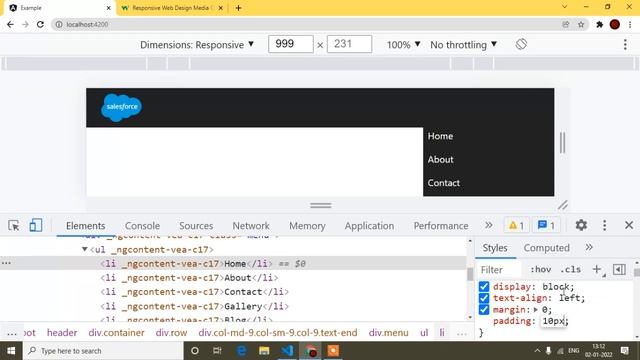Expand breadcrumb trail right ellipsis
The width and height of the screenshot is (640, 360).
(462, 333)
